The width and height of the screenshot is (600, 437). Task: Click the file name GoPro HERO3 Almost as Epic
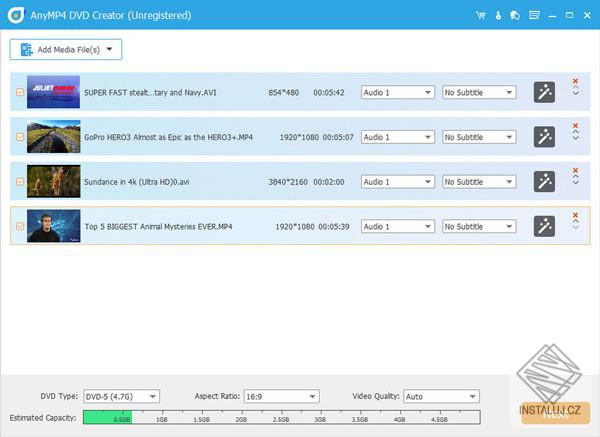pos(168,137)
